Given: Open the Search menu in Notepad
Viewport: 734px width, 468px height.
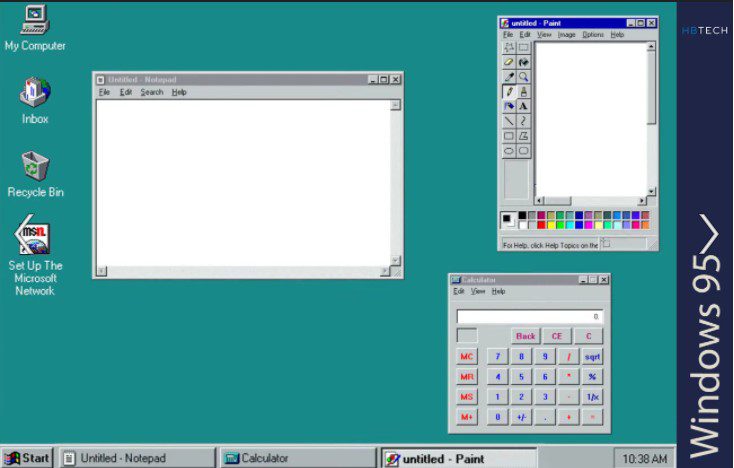Looking at the screenshot, I should click(x=151, y=92).
